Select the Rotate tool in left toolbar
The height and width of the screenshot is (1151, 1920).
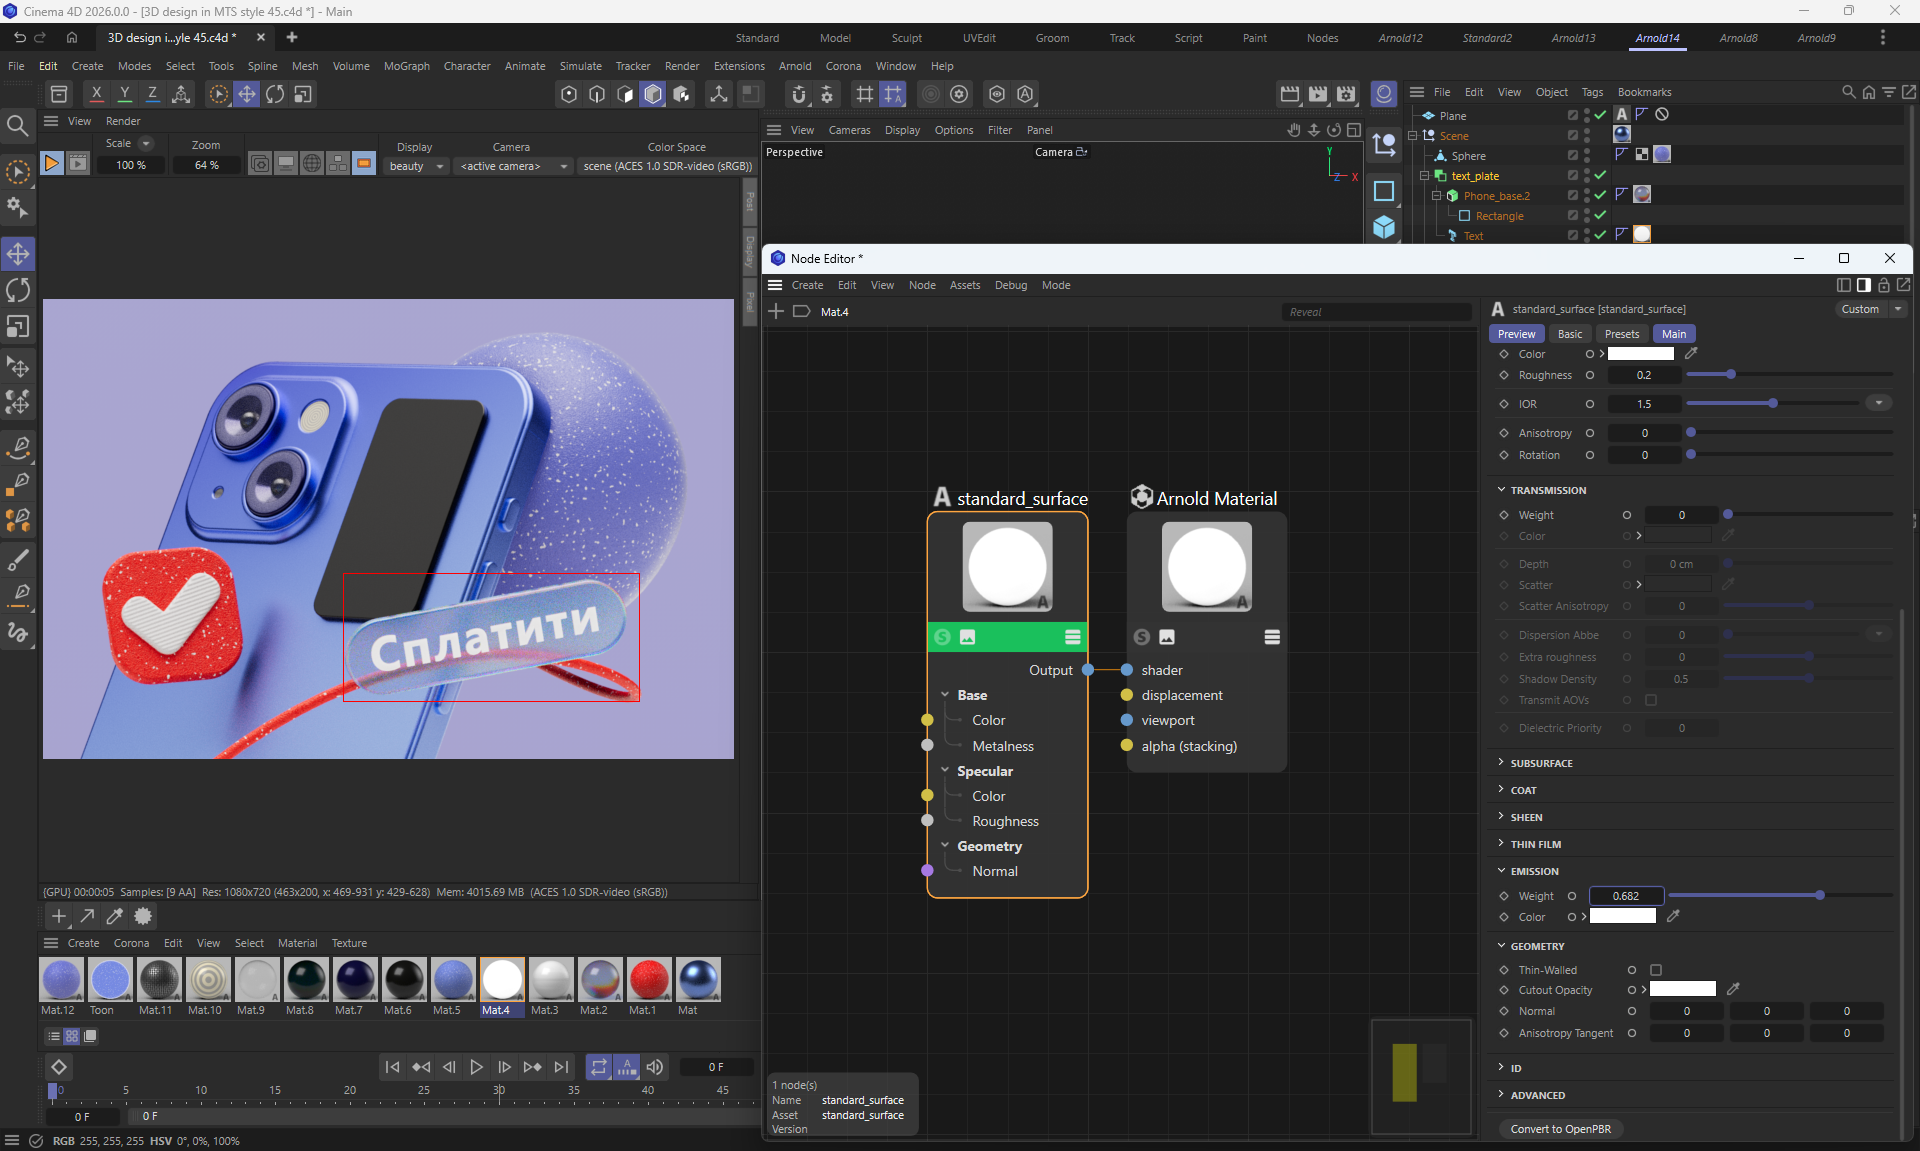(18, 291)
